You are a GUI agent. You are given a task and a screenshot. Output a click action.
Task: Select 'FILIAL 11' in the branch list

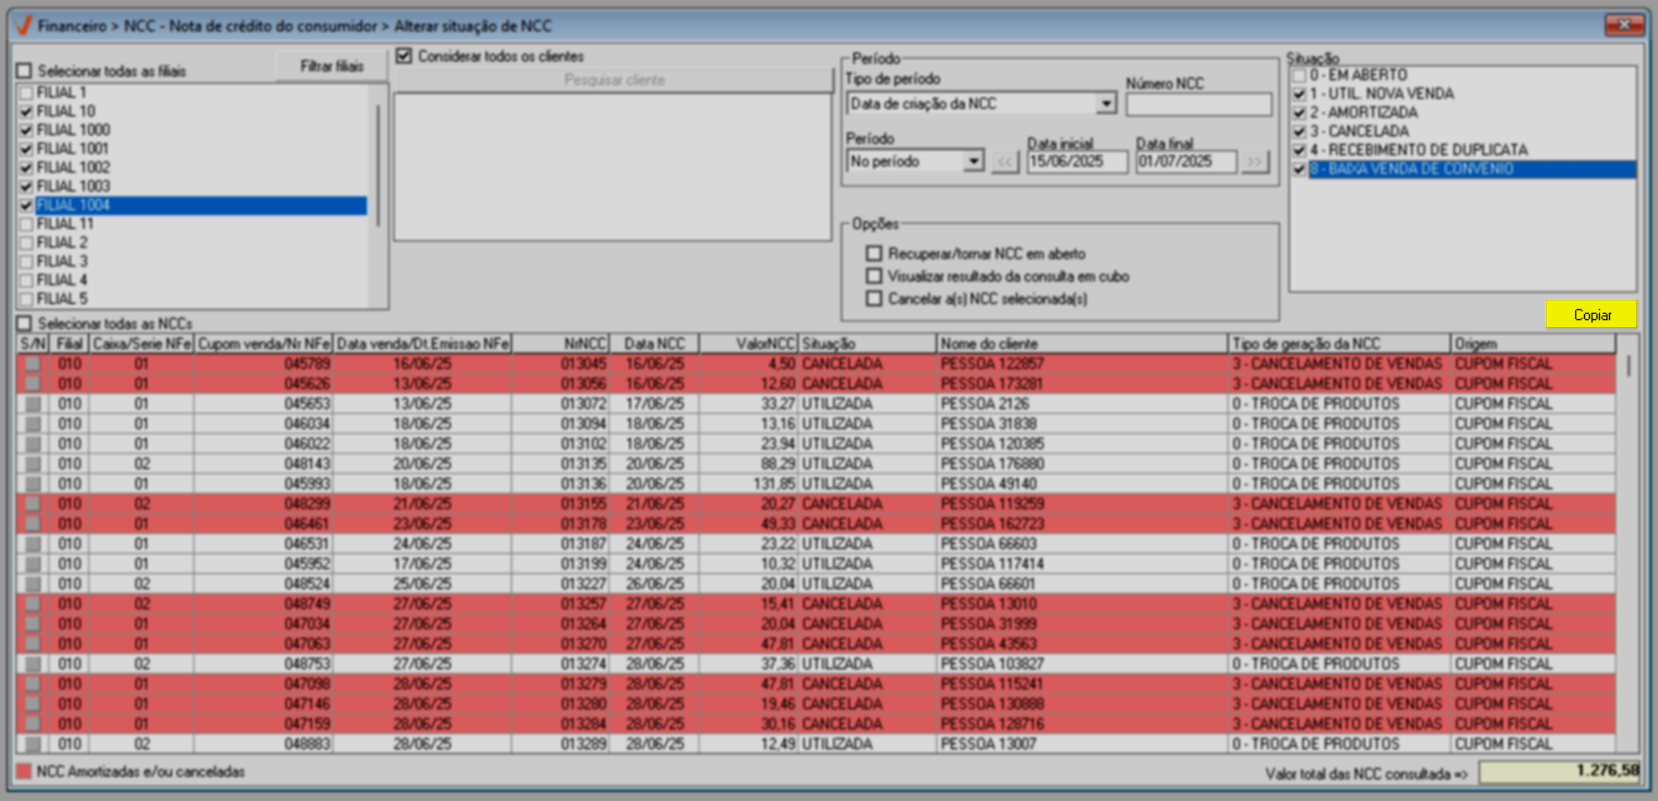click(x=65, y=224)
